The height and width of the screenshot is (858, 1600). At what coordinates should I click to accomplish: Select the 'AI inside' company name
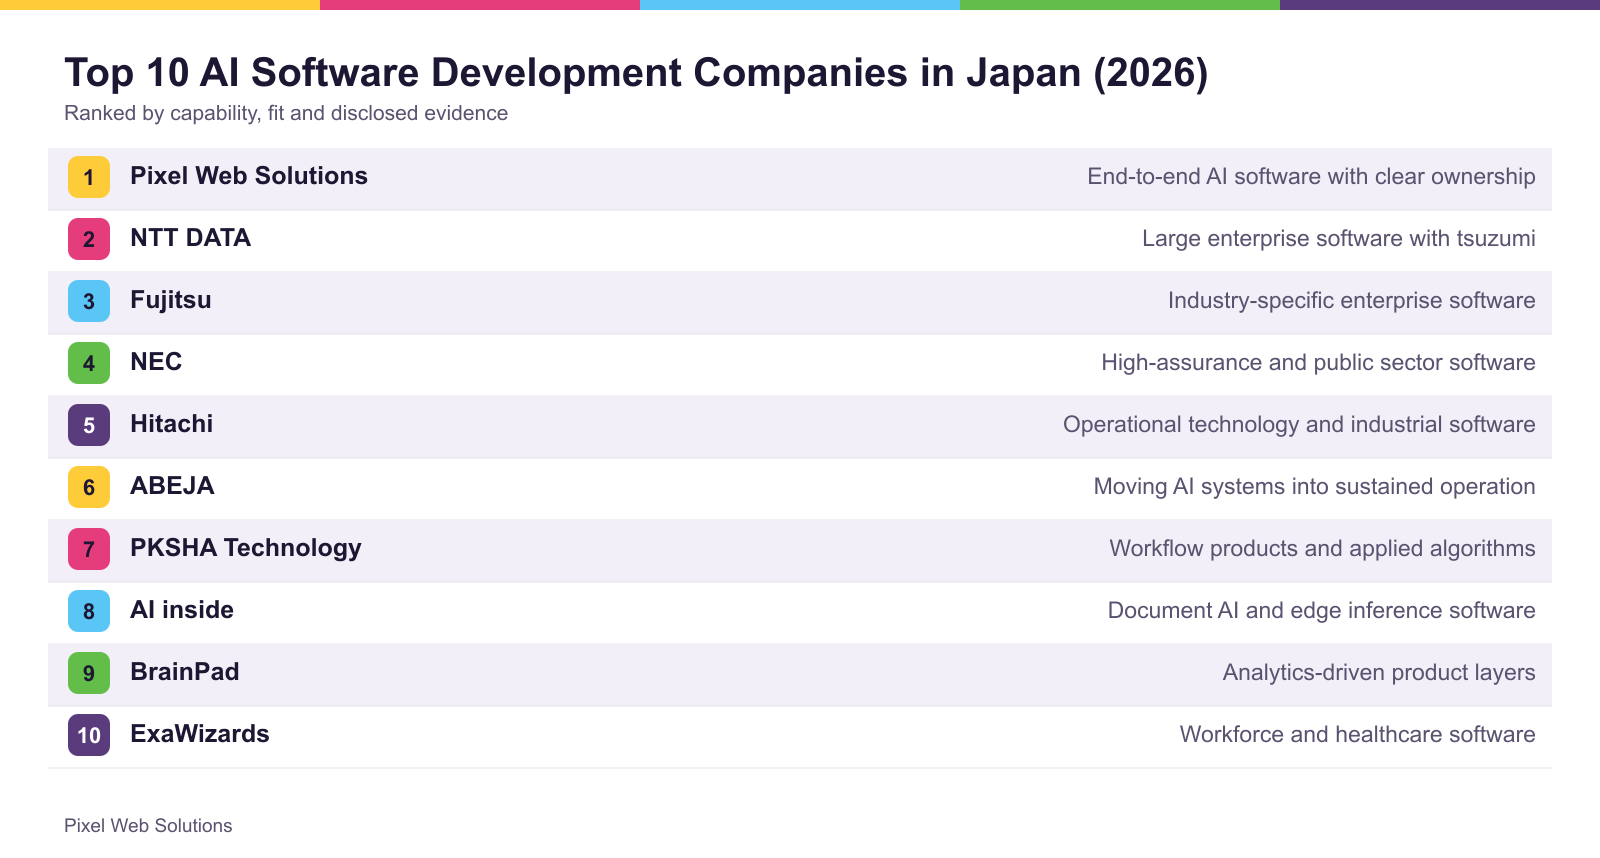[182, 610]
